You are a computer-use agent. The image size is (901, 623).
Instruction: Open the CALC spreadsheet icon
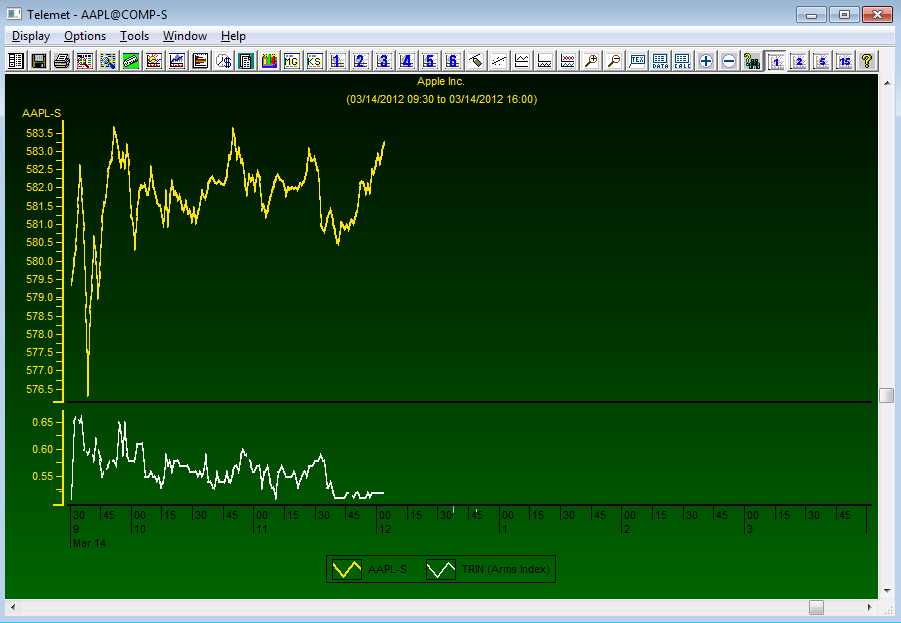(682, 60)
